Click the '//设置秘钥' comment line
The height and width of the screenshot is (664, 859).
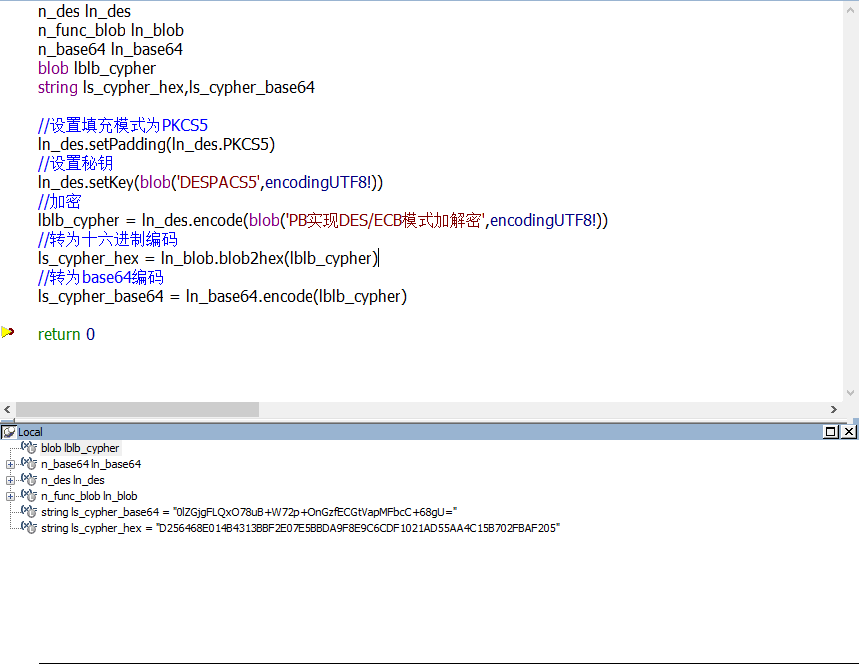(x=76, y=163)
